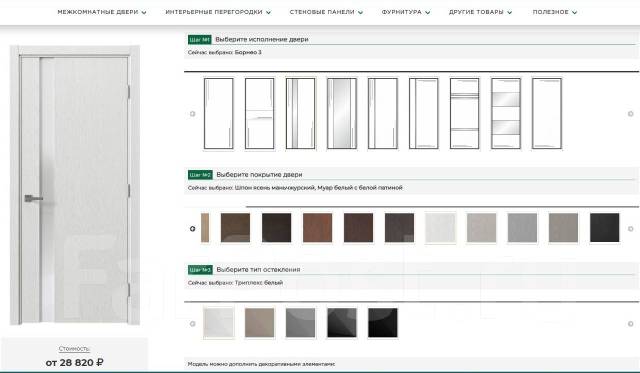Choose the dark grey-brown coating swatch
This screenshot has height=373, width=640.
[400, 228]
